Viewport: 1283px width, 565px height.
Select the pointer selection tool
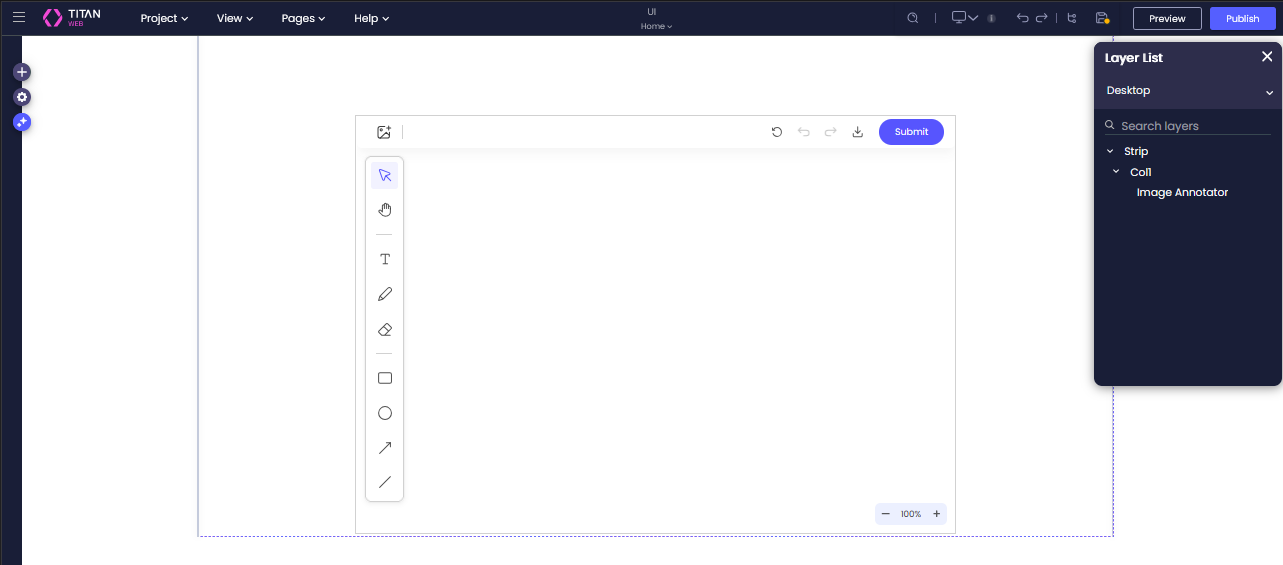(x=385, y=175)
